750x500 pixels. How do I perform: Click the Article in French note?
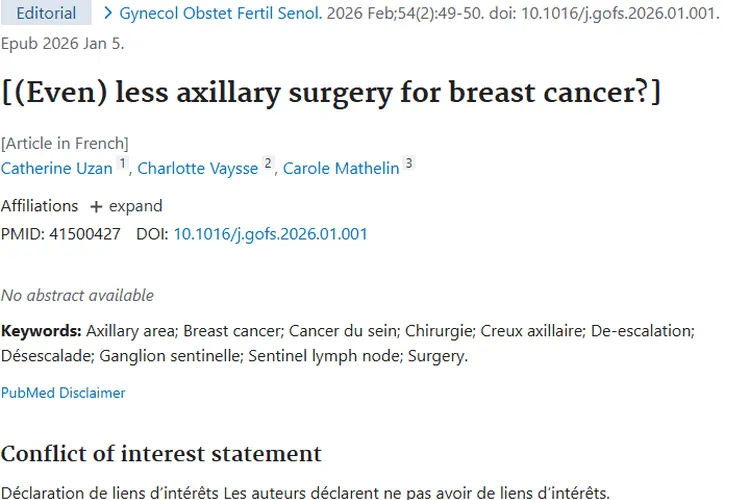coord(65,143)
